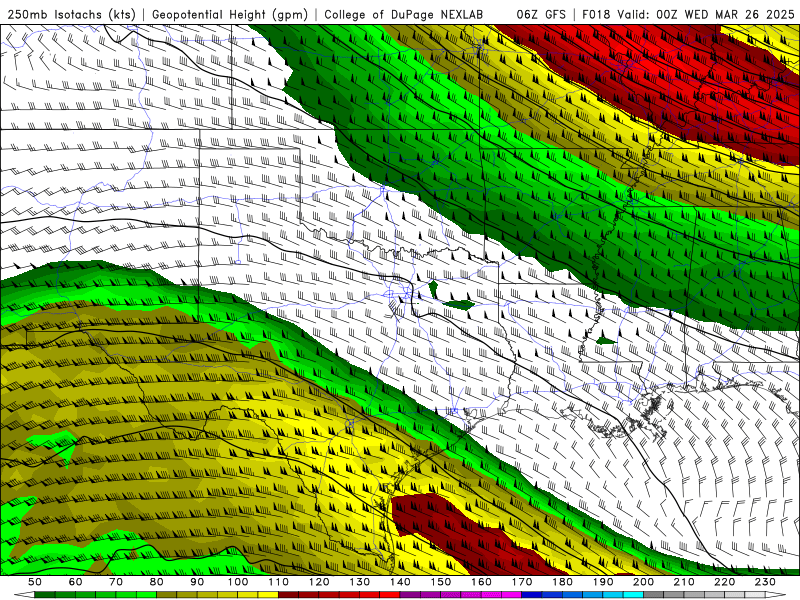Click legend value 120

(x=319, y=582)
